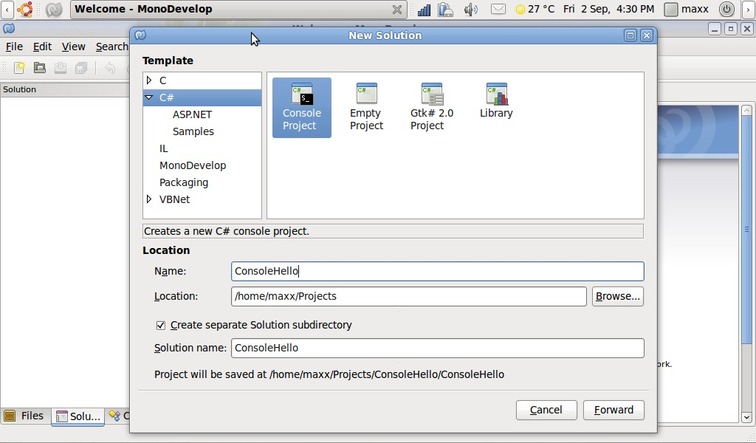This screenshot has height=443, width=756.
Task: Click the clock showing Fri 2 Sep
Action: click(x=608, y=9)
